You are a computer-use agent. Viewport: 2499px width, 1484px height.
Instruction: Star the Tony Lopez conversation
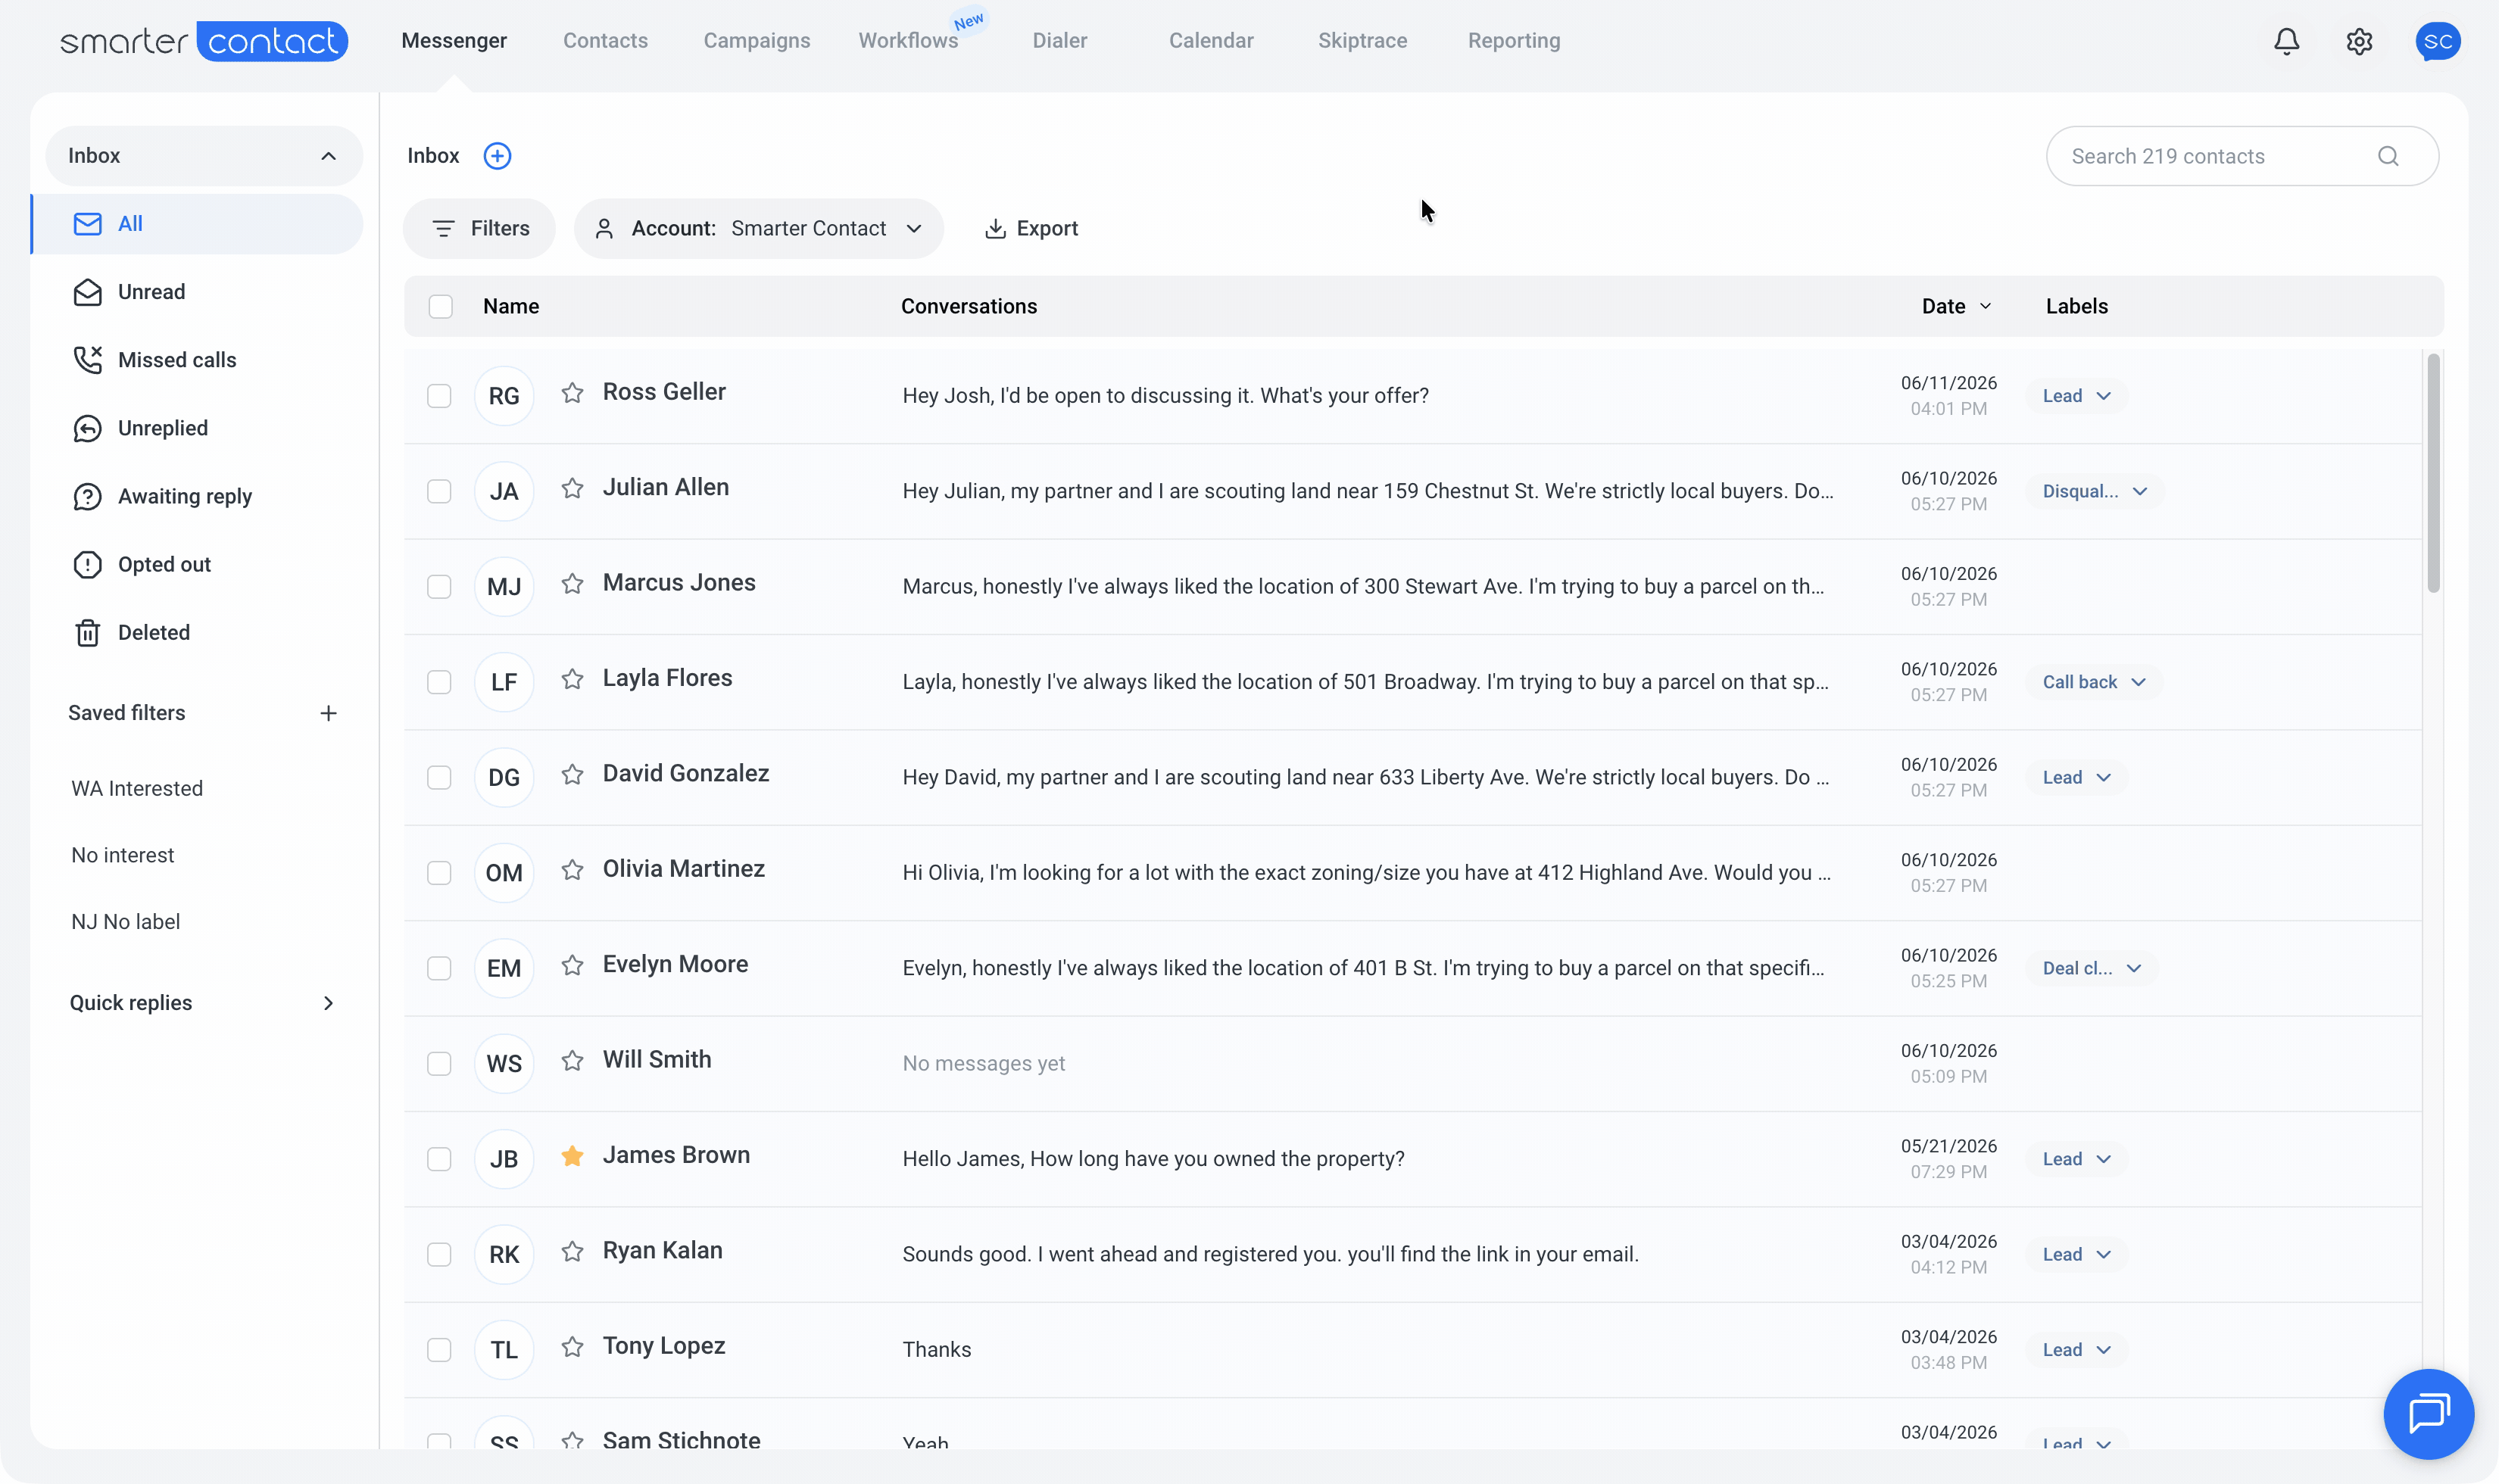(572, 1347)
